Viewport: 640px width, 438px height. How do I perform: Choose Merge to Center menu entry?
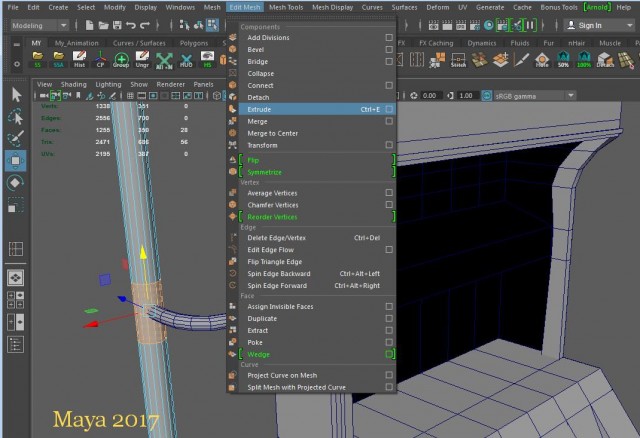(x=273, y=133)
